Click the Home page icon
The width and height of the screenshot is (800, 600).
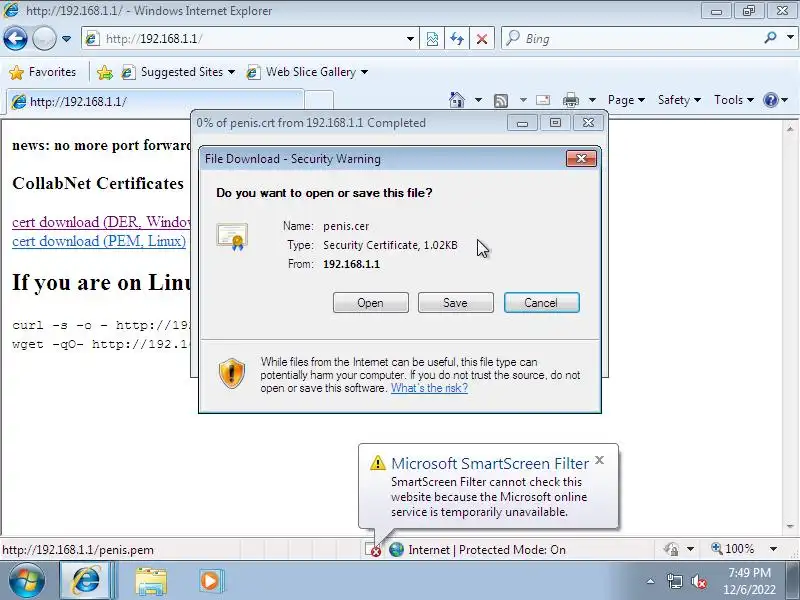pos(457,99)
